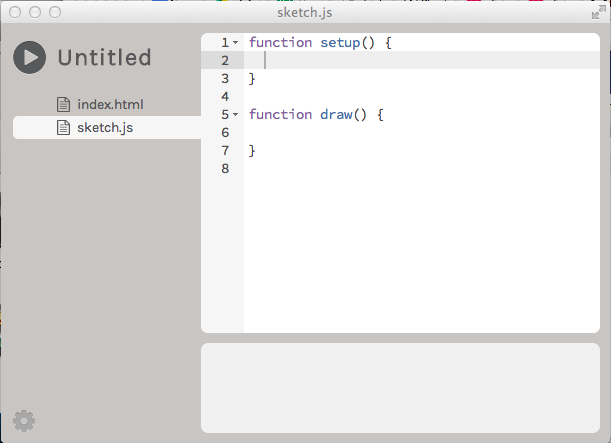611x443 pixels.
Task: Minimize window with the middle title-bar button
Action: 35,12
